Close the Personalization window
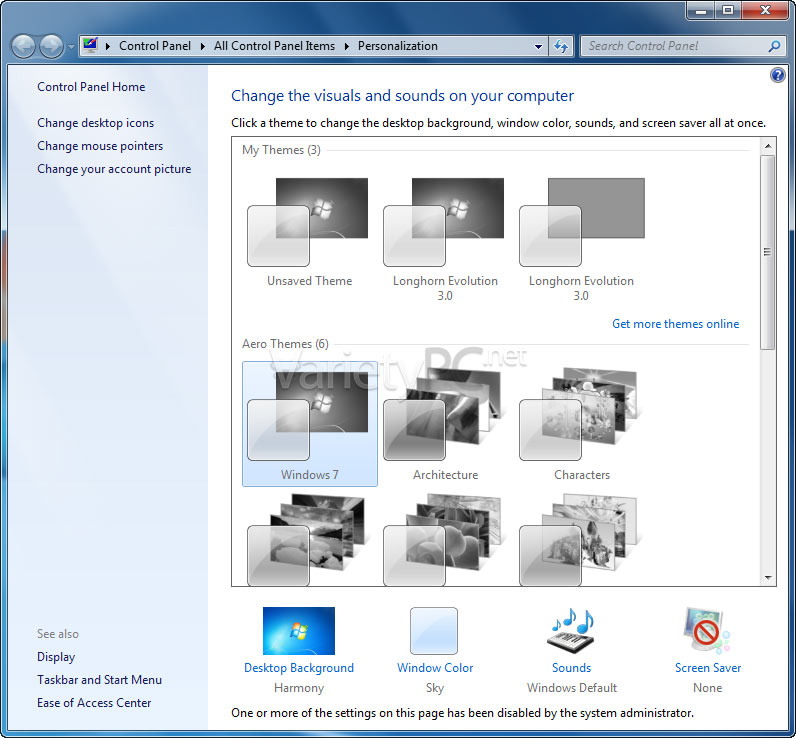This screenshot has height=738, width=796. (x=766, y=11)
